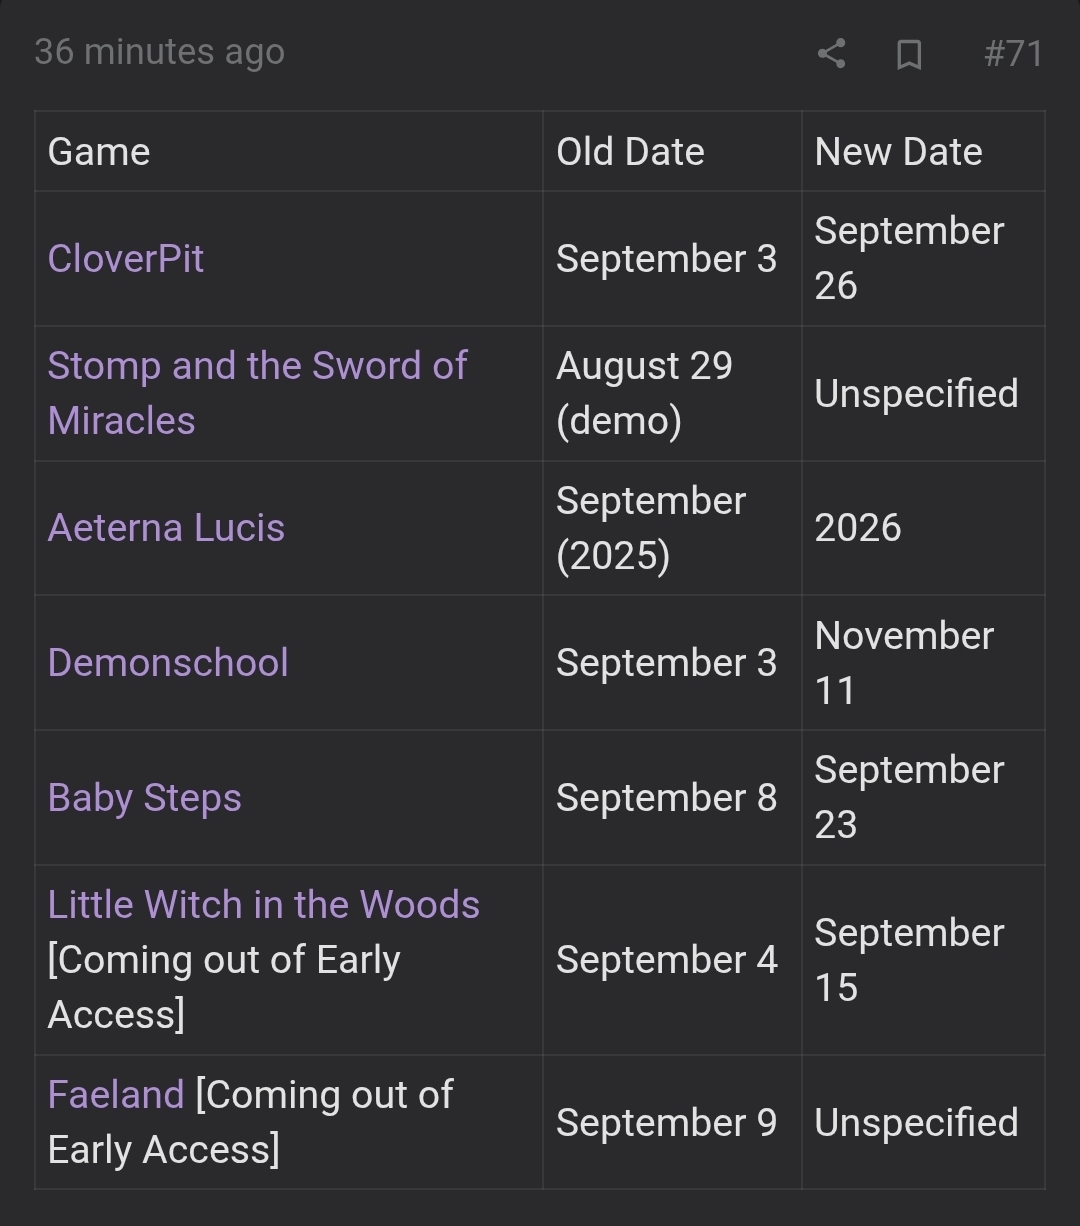Open Little Witch in the Woods link
The width and height of the screenshot is (1080, 1226).
click(264, 904)
